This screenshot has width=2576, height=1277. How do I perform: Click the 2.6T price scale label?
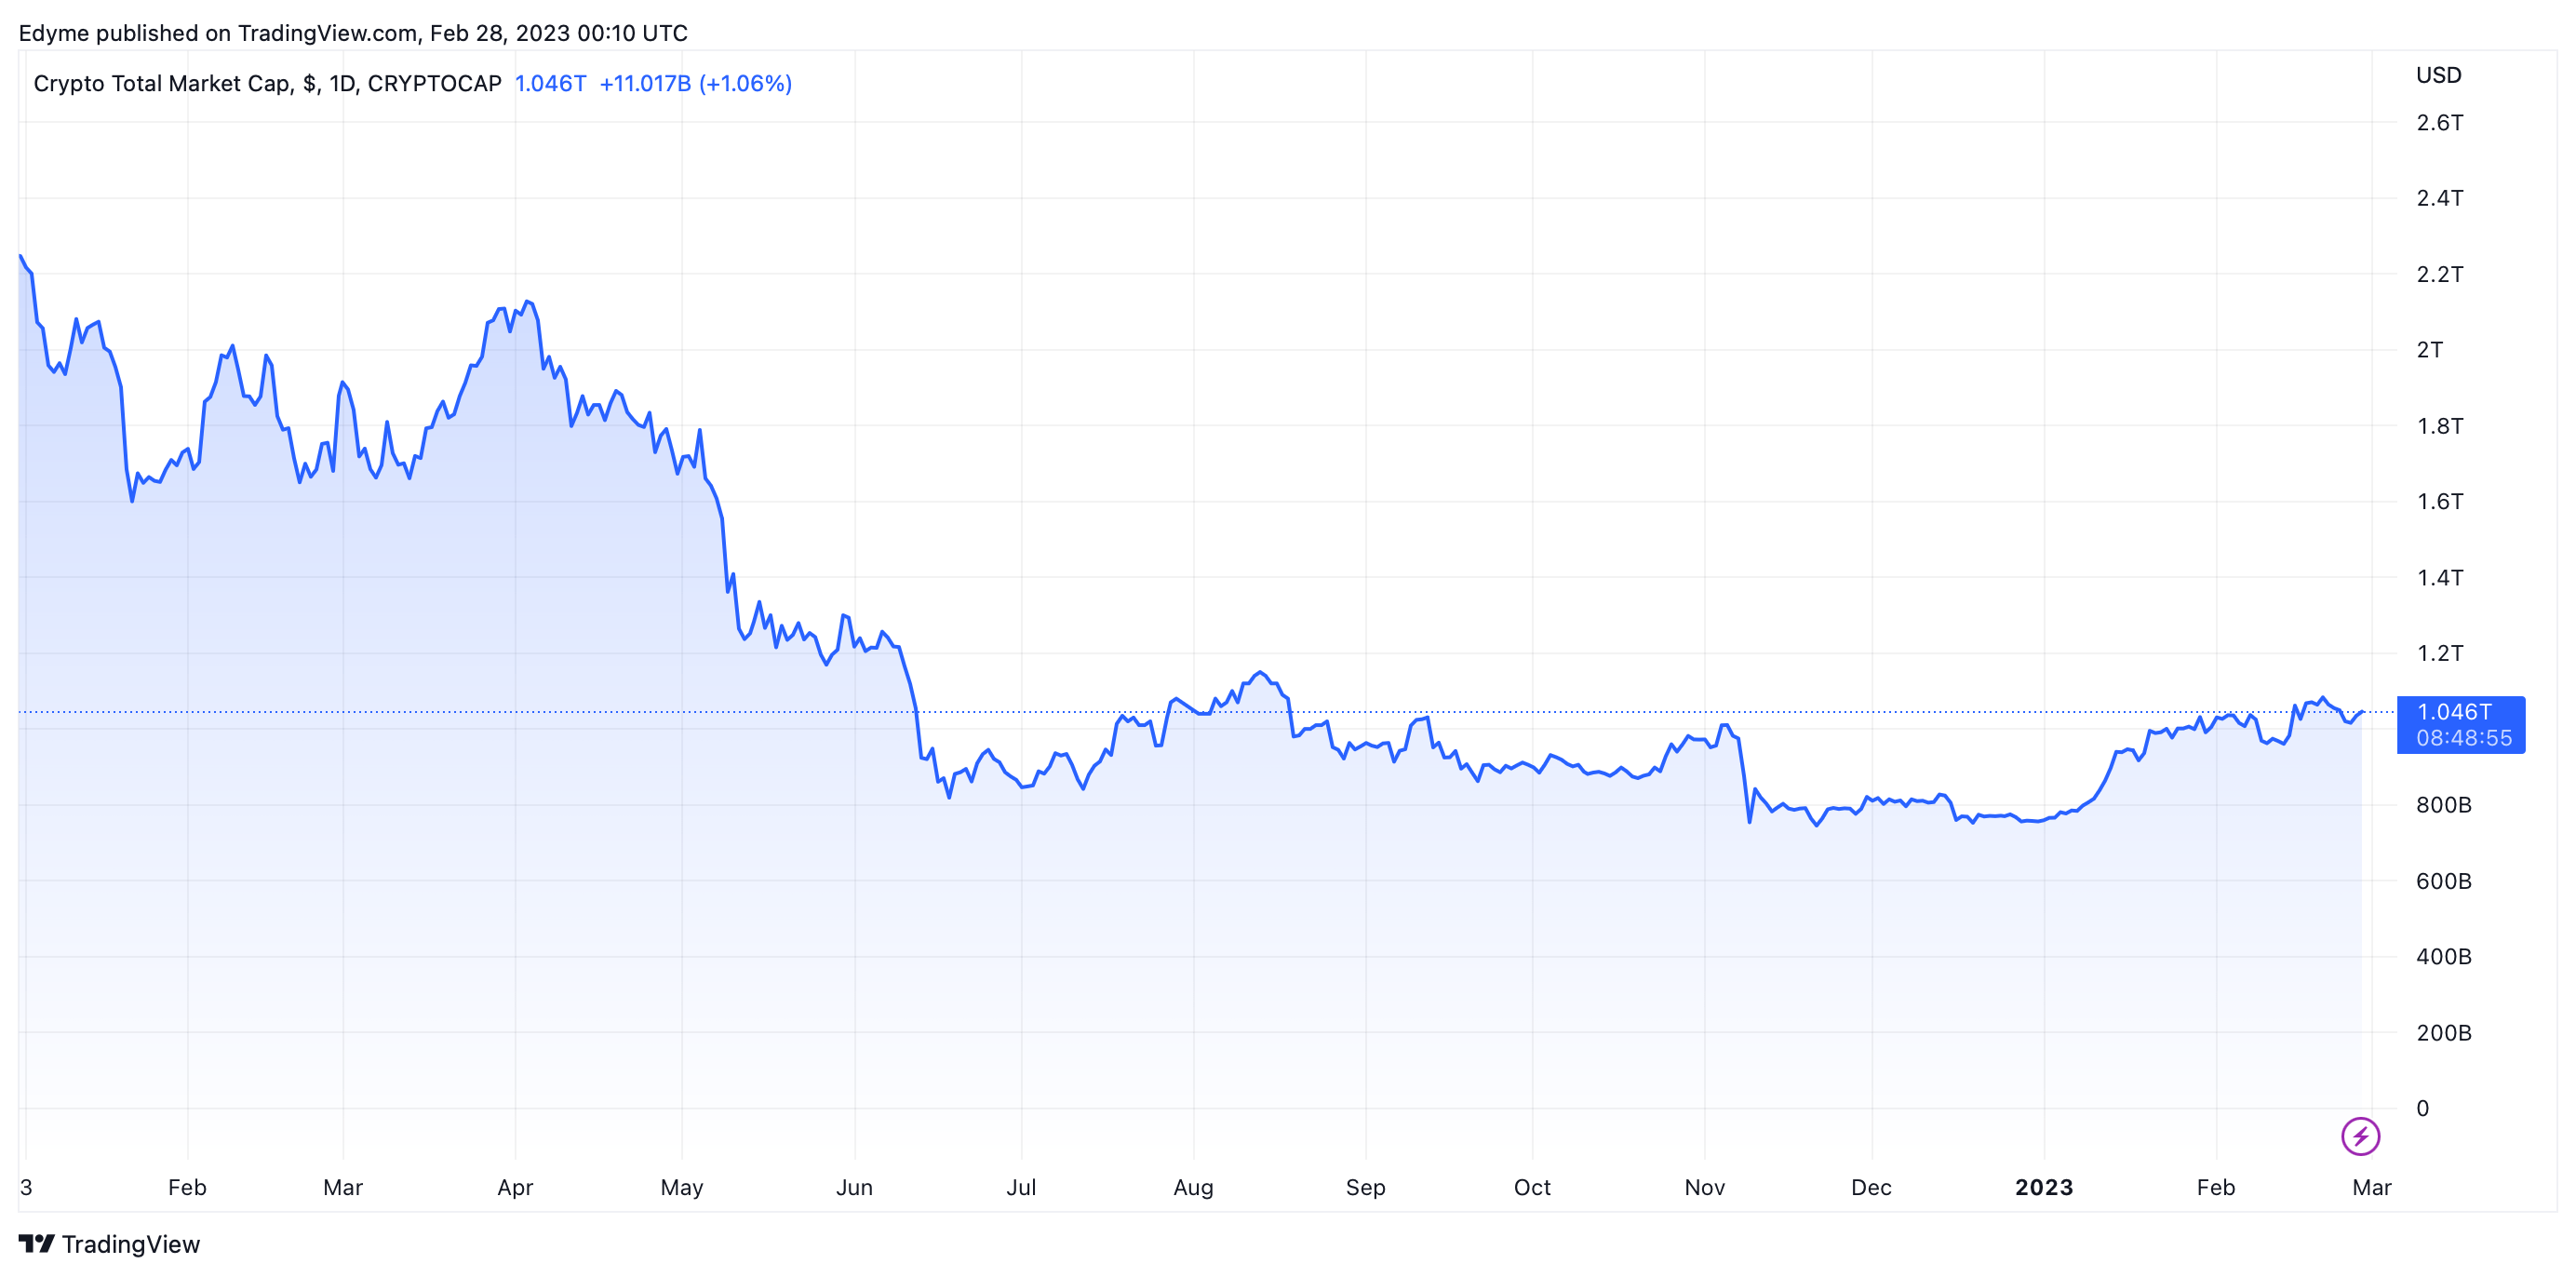tap(2439, 123)
